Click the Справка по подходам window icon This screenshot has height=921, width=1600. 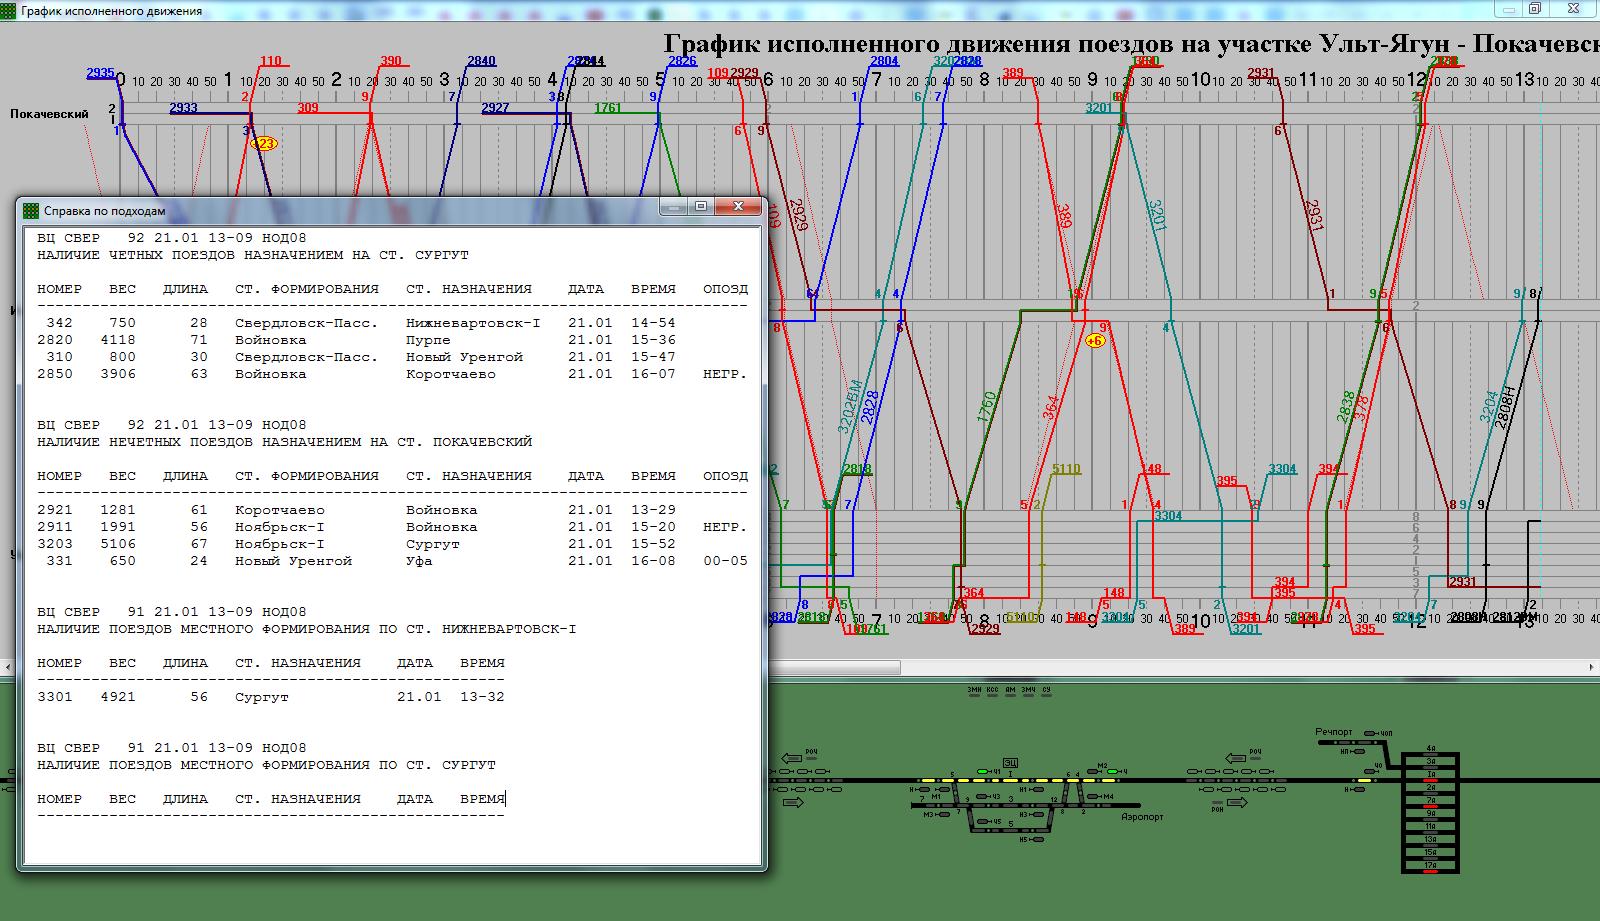point(31,211)
